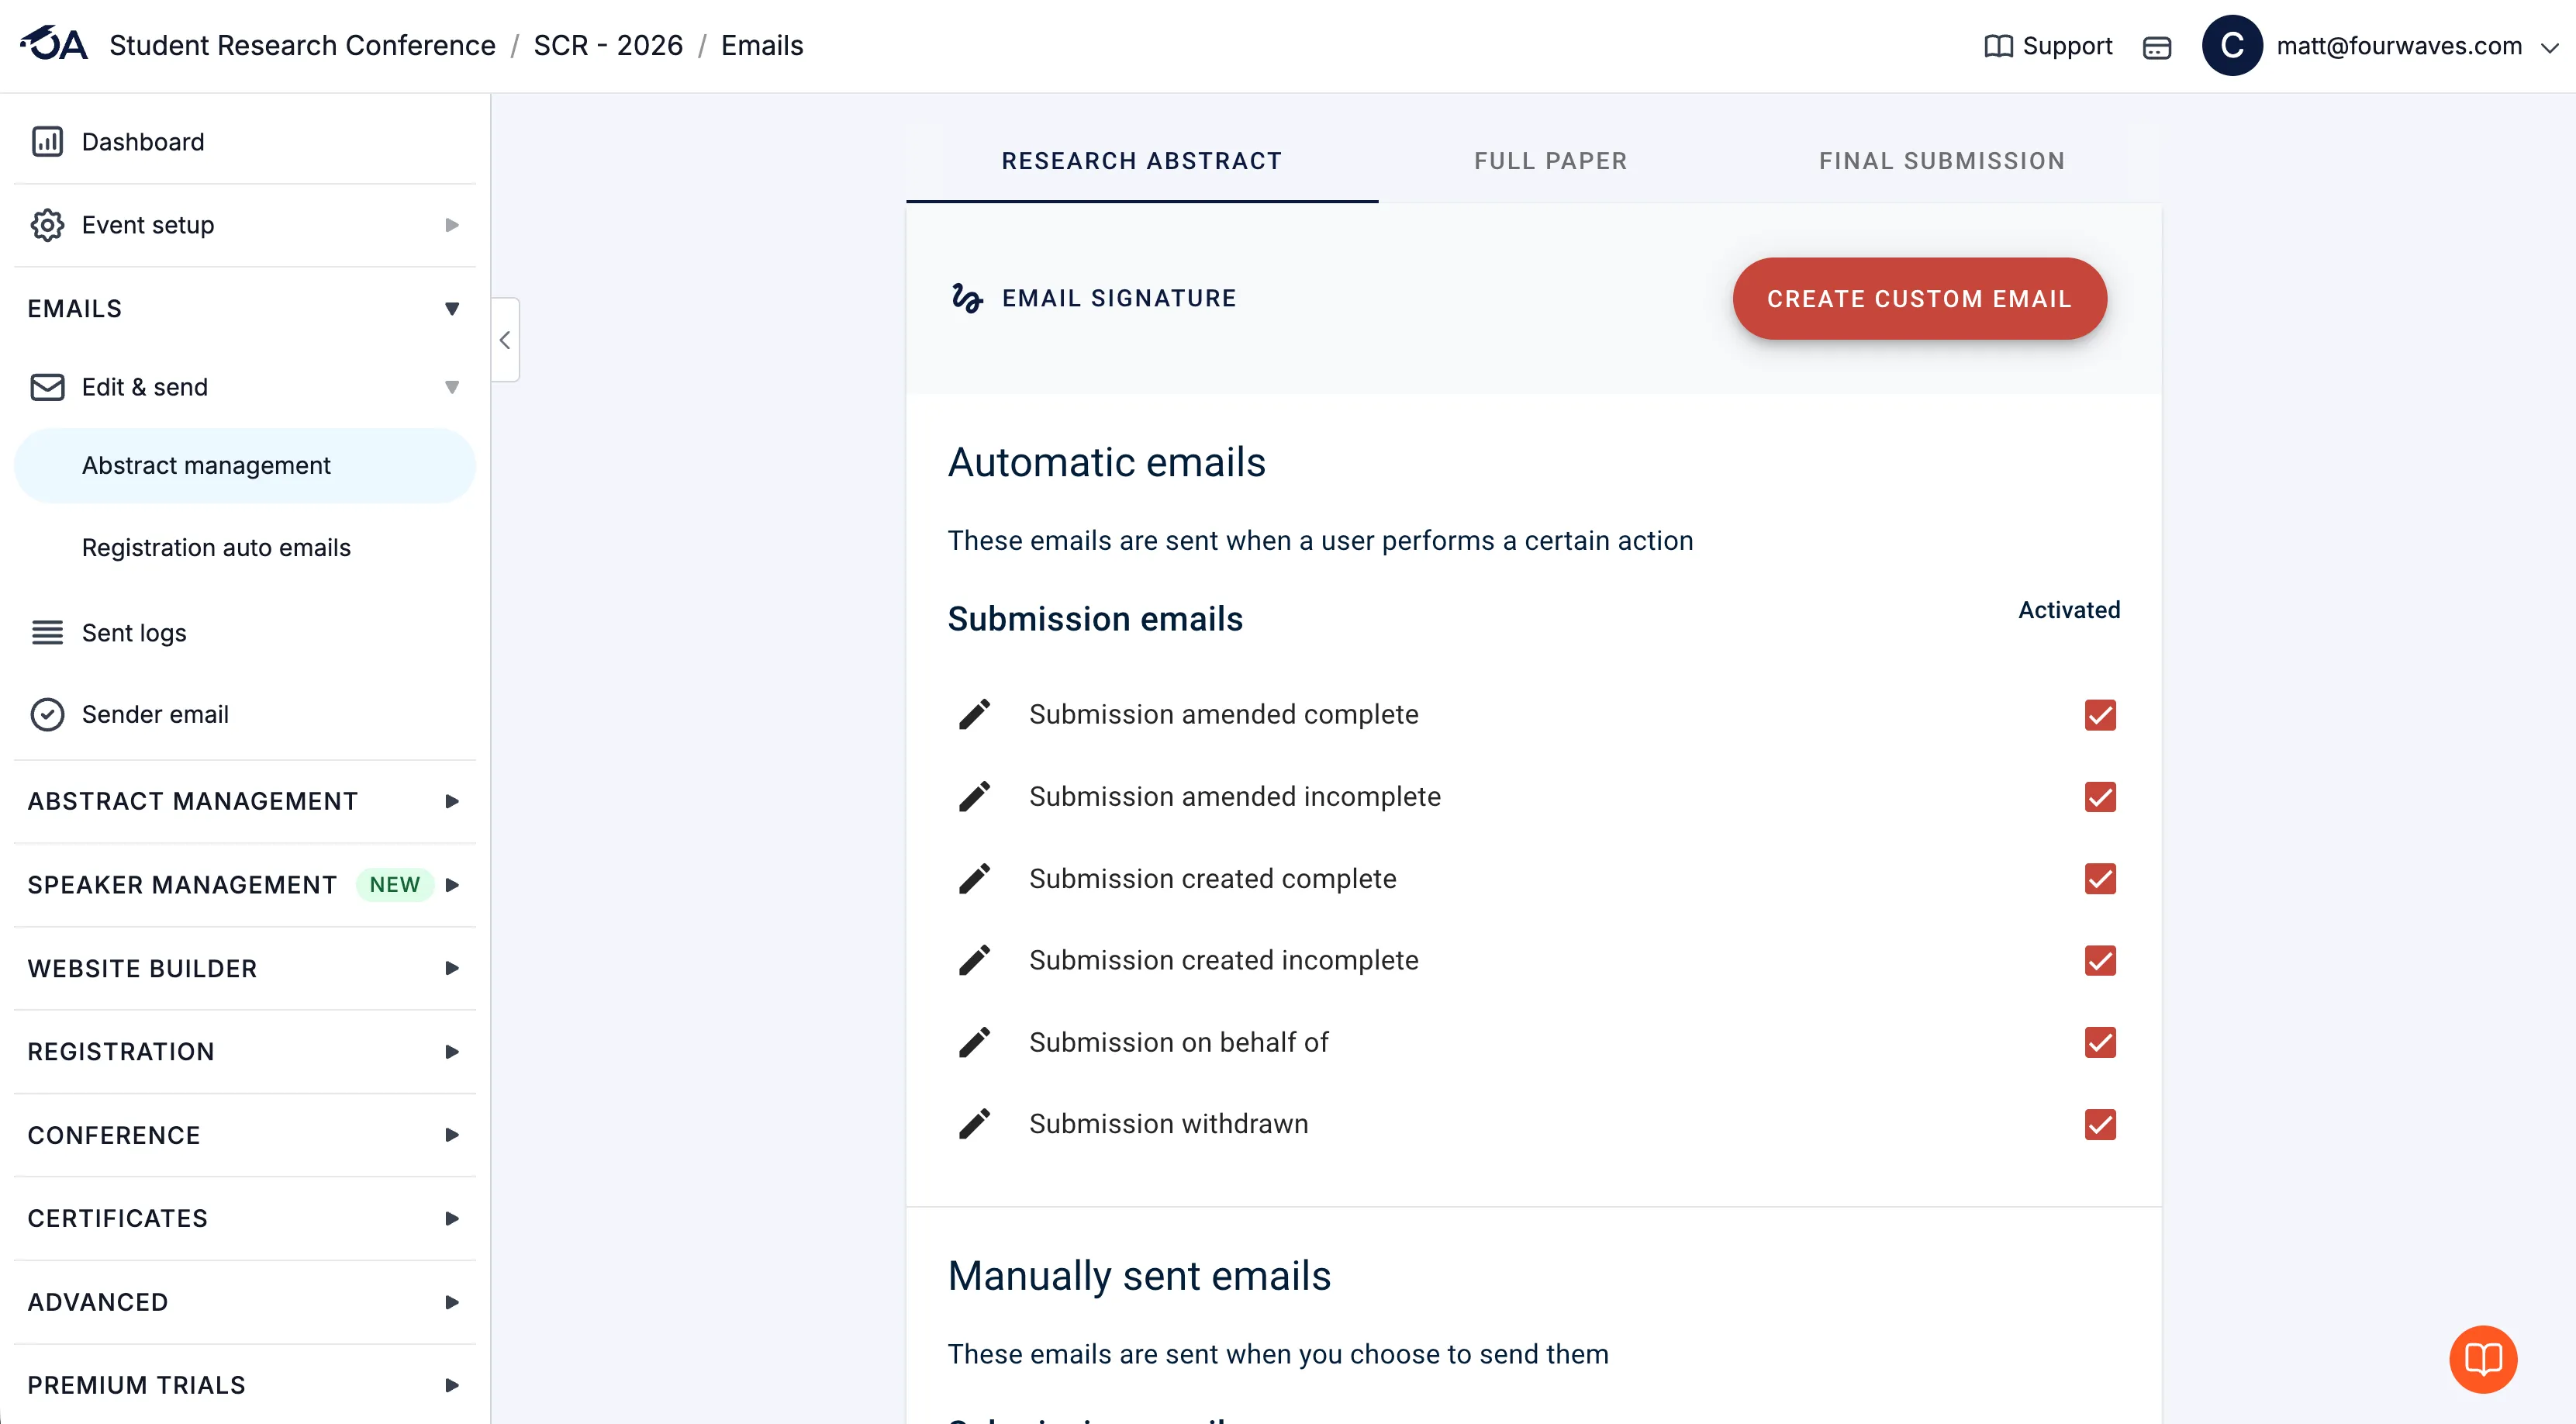This screenshot has height=1424, width=2576.
Task: Open Registration auto emails
Action: pyautogui.click(x=216, y=548)
